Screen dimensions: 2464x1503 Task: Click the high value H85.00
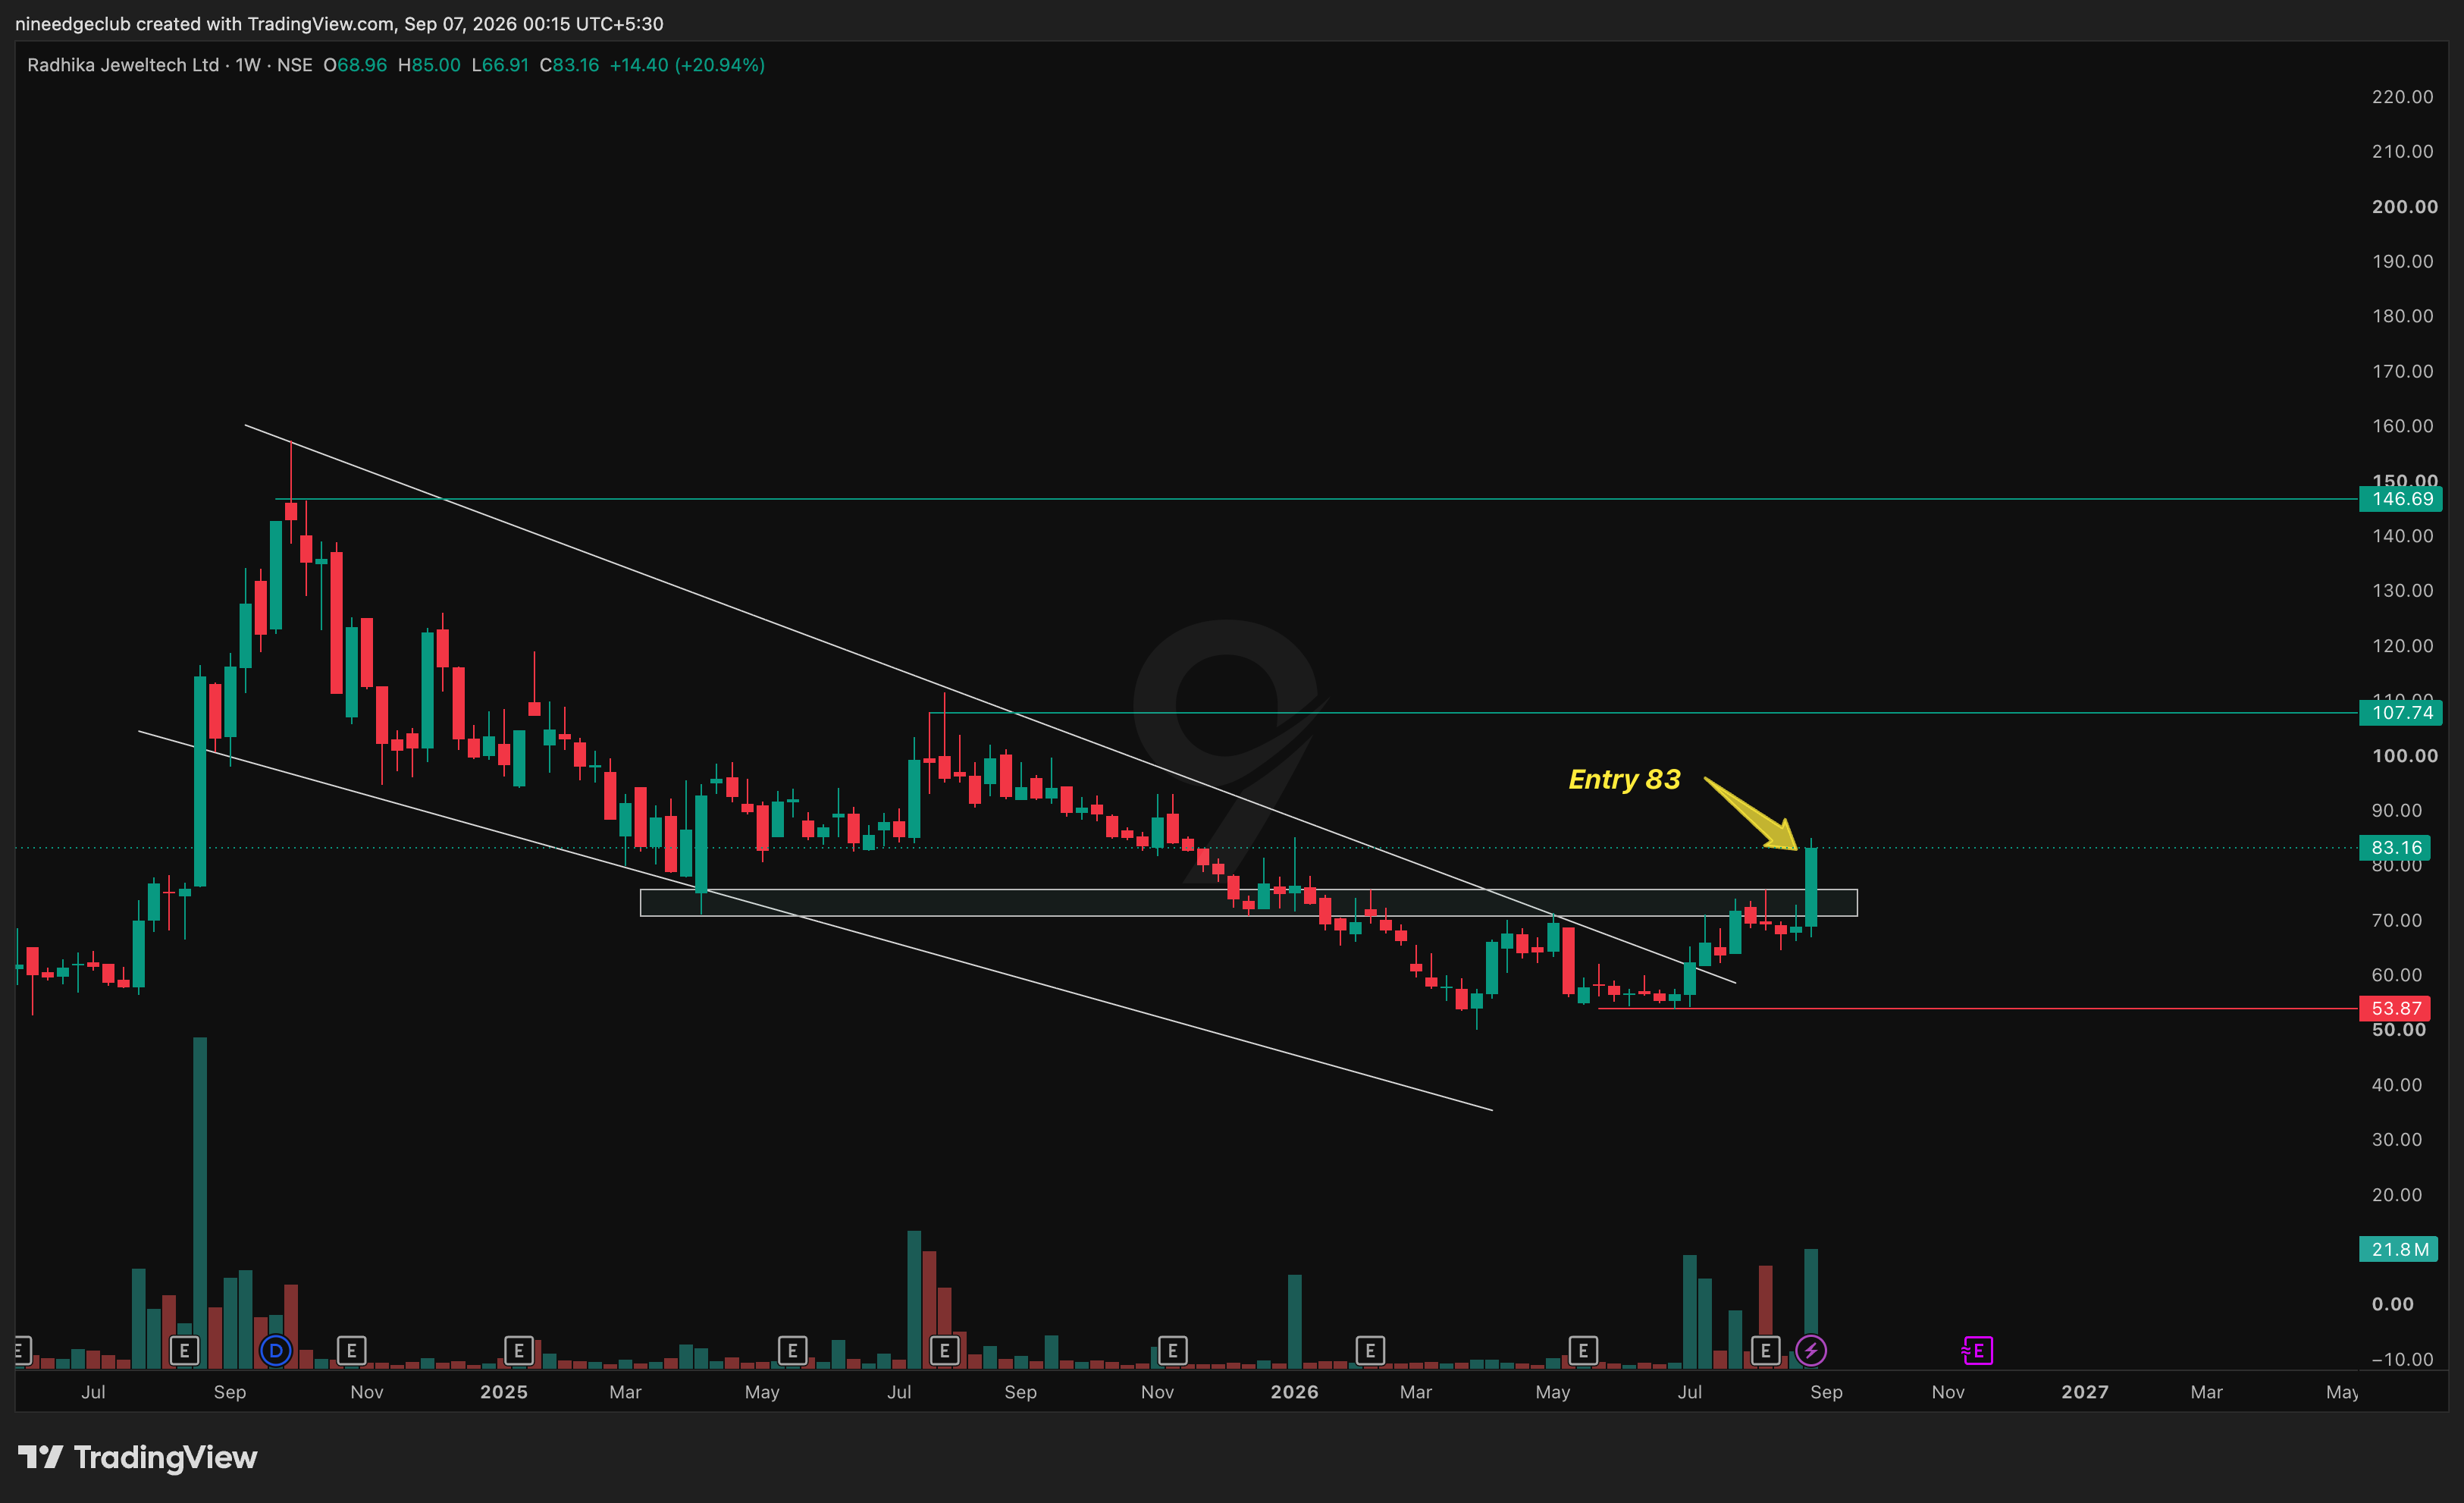(x=429, y=65)
